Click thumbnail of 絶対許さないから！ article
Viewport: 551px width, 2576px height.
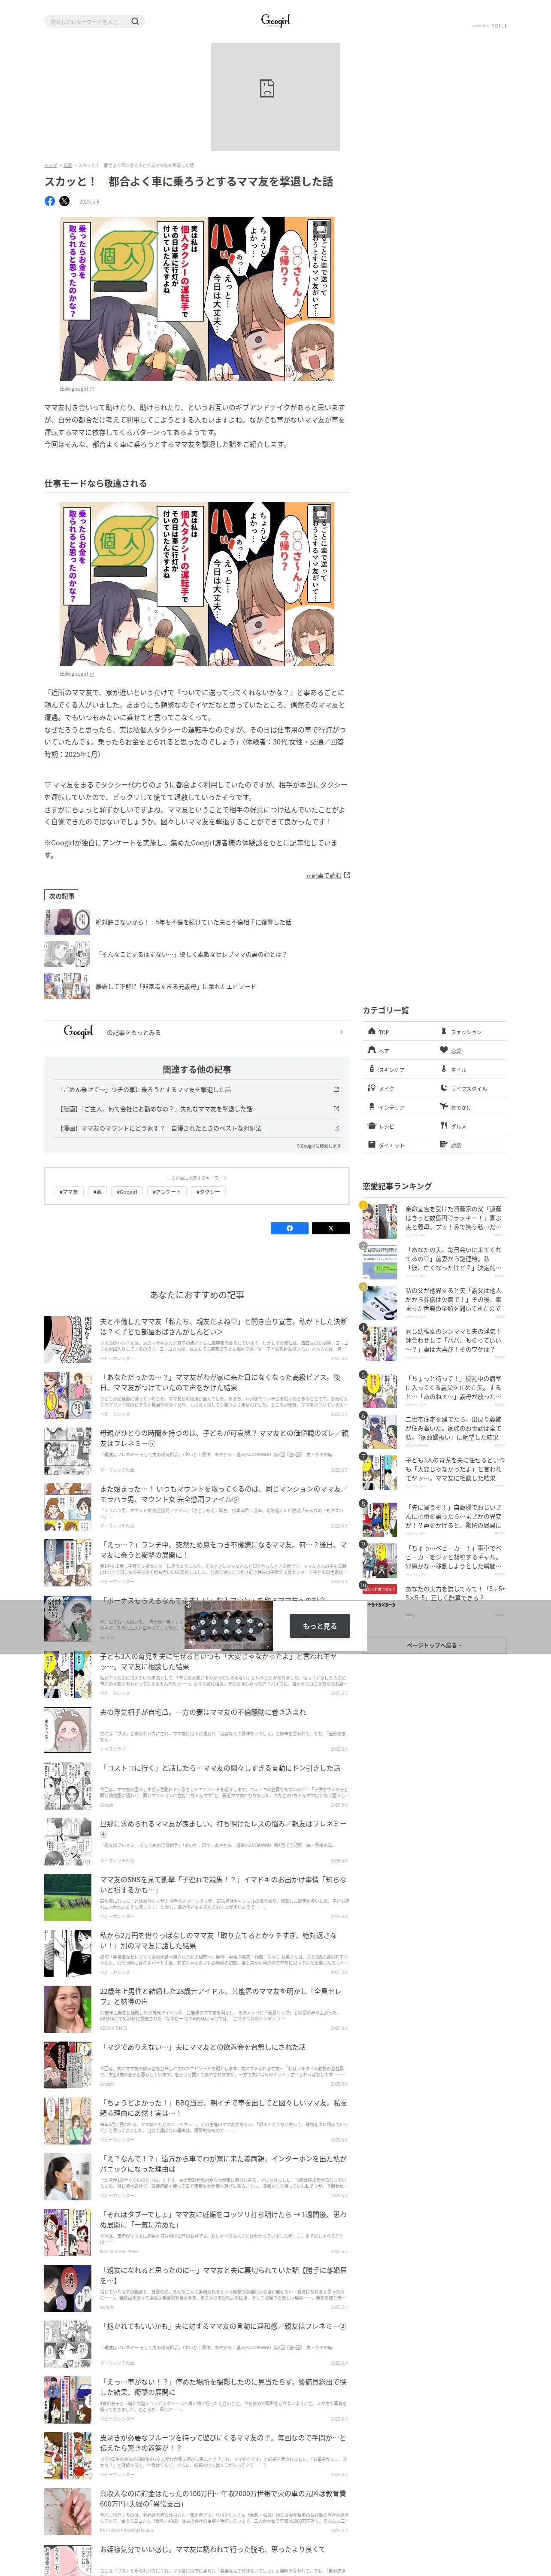click(67, 922)
